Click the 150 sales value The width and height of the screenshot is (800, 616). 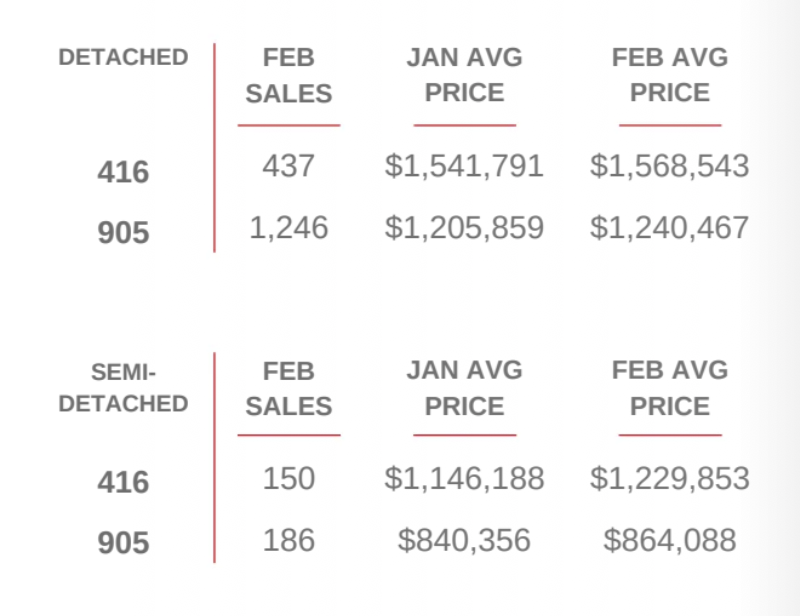click(x=288, y=478)
